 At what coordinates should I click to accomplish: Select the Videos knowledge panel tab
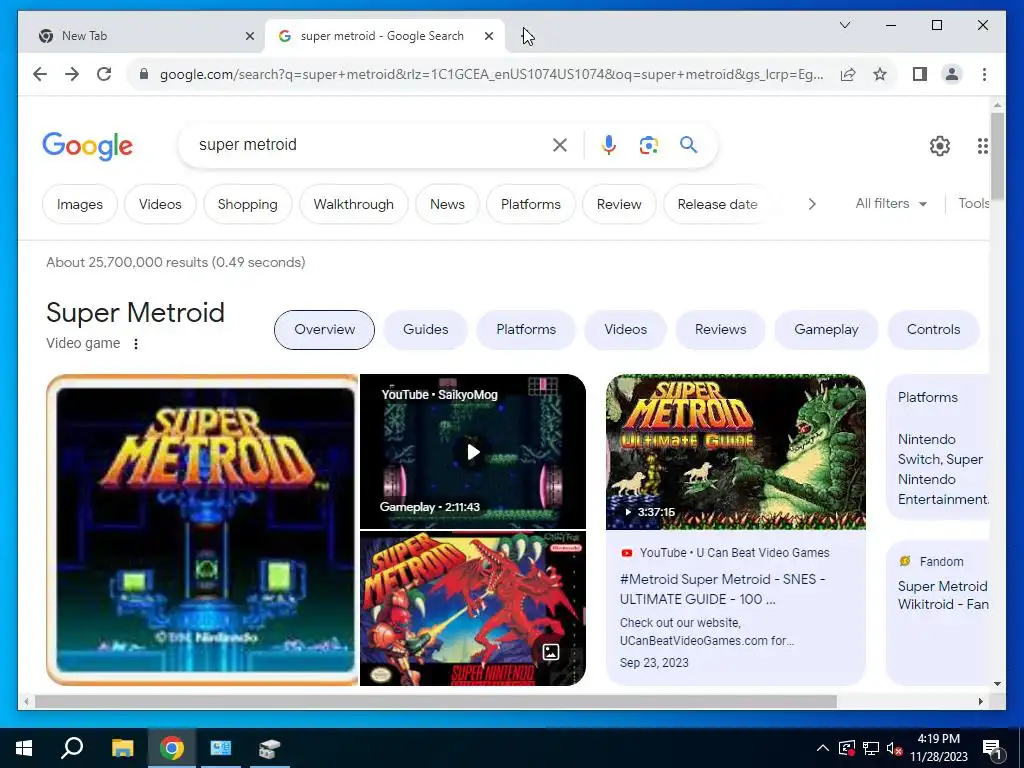[x=626, y=330]
